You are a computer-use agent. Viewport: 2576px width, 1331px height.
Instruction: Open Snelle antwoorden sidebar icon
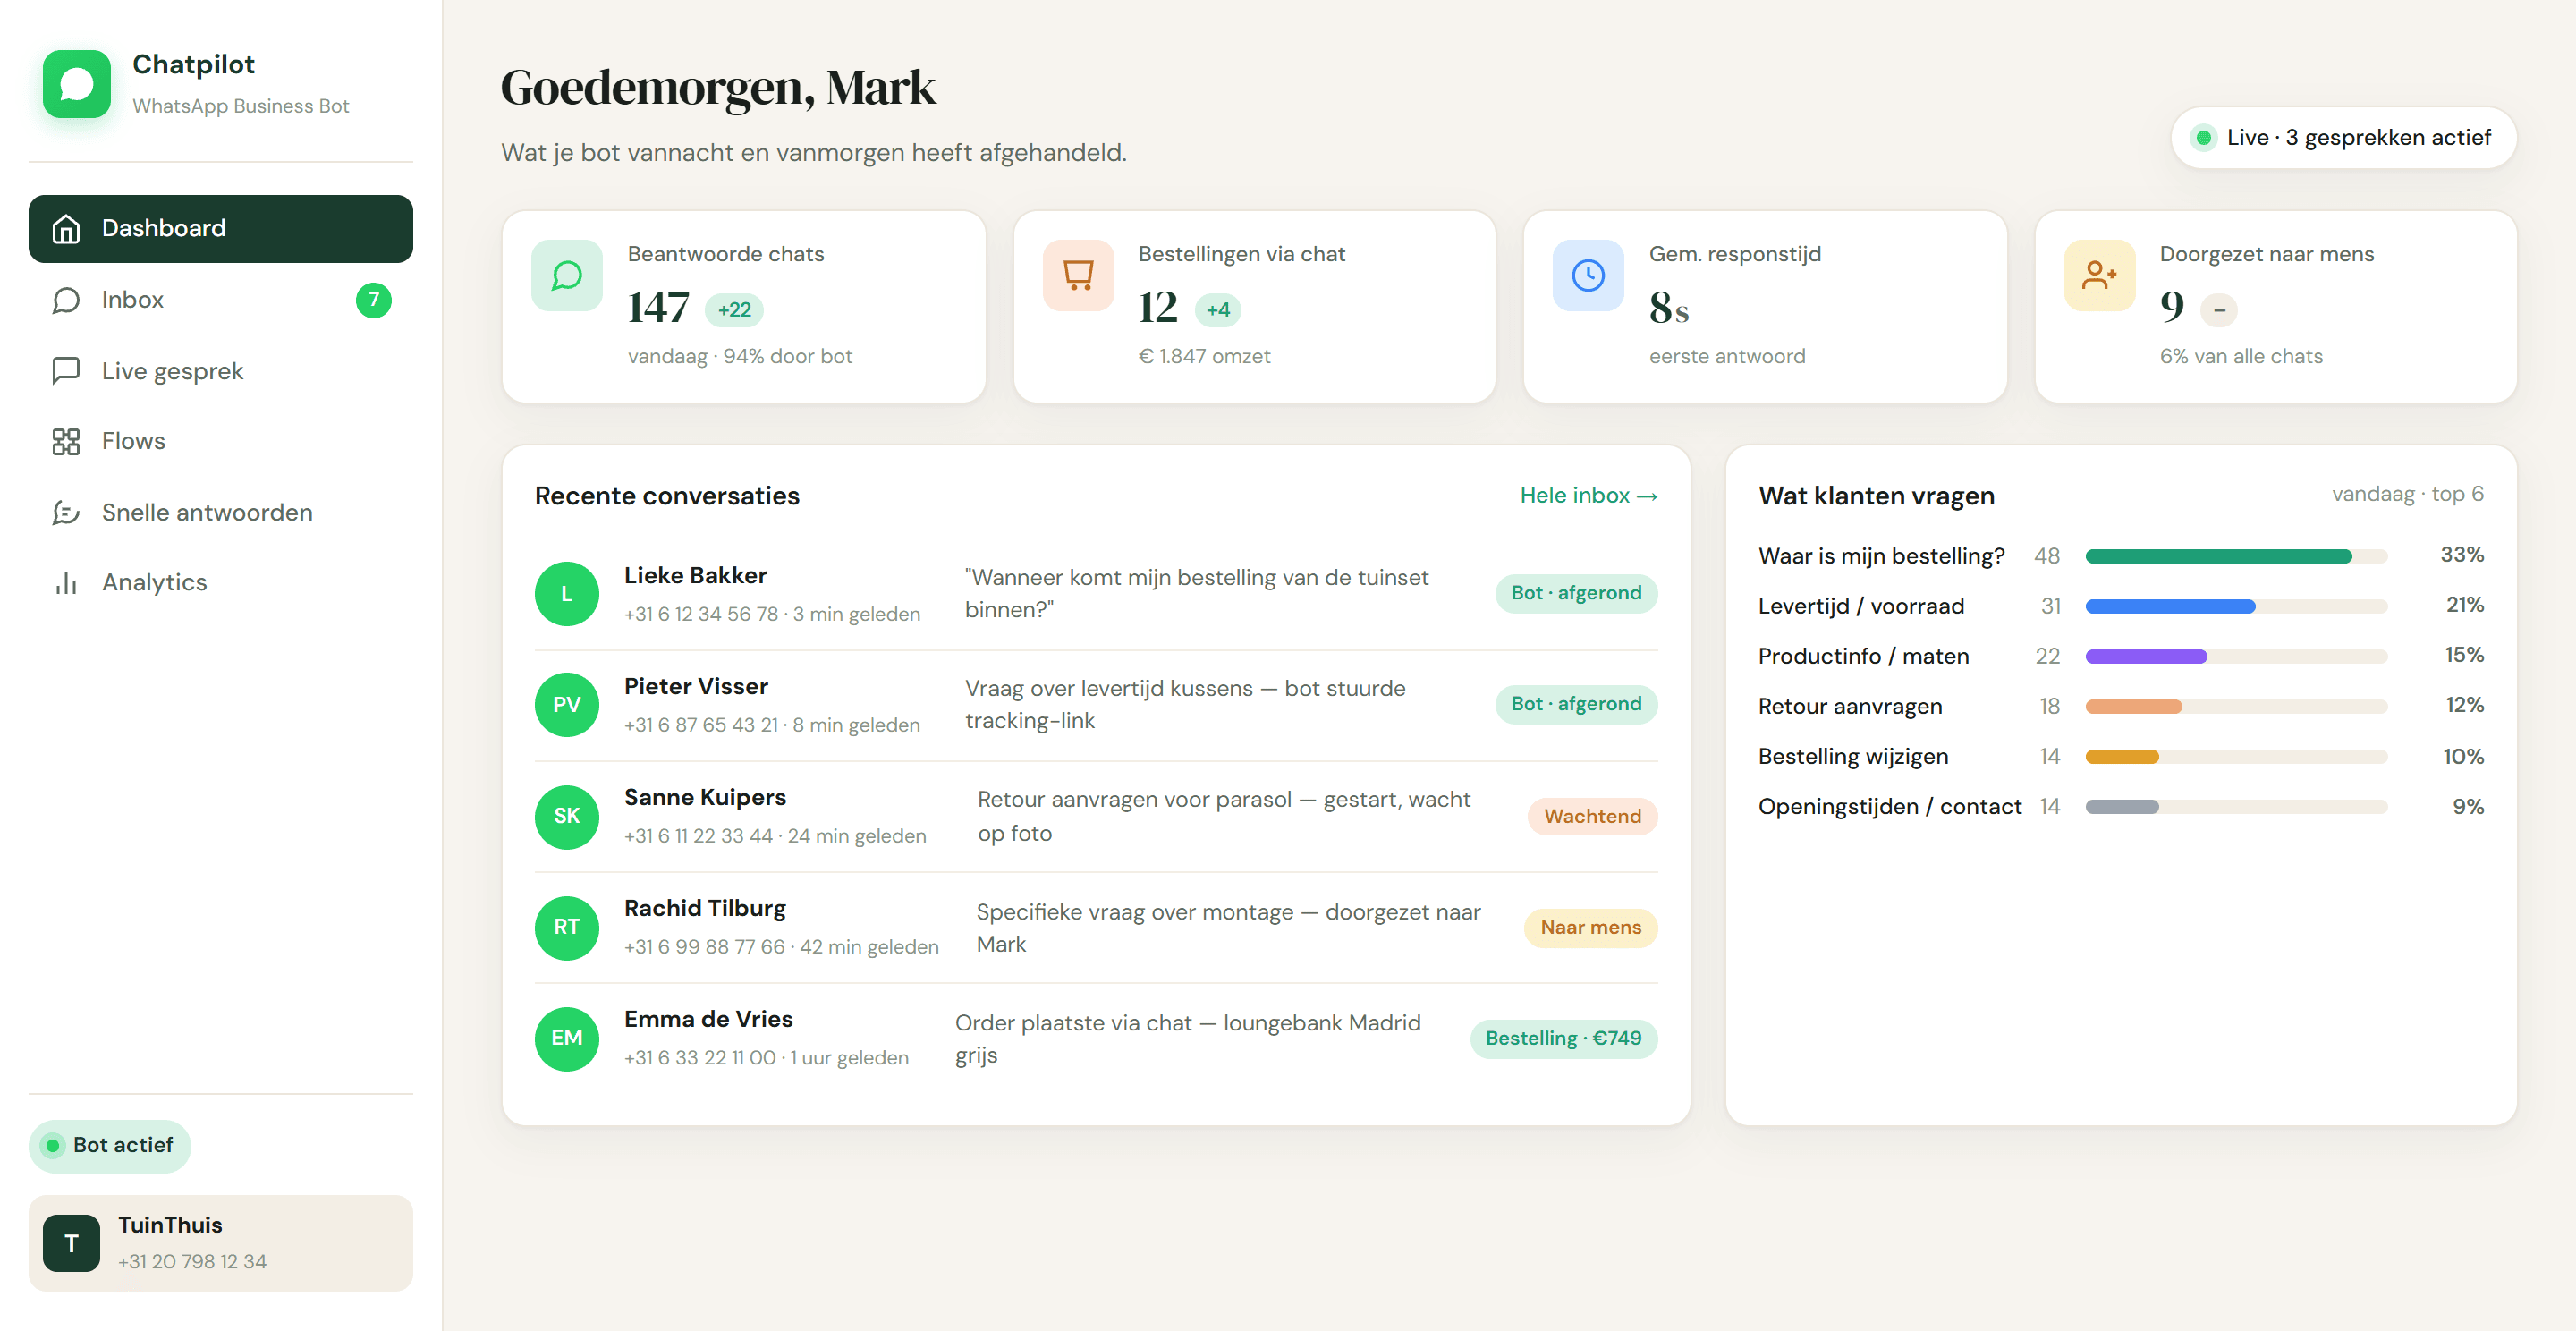coord(66,512)
